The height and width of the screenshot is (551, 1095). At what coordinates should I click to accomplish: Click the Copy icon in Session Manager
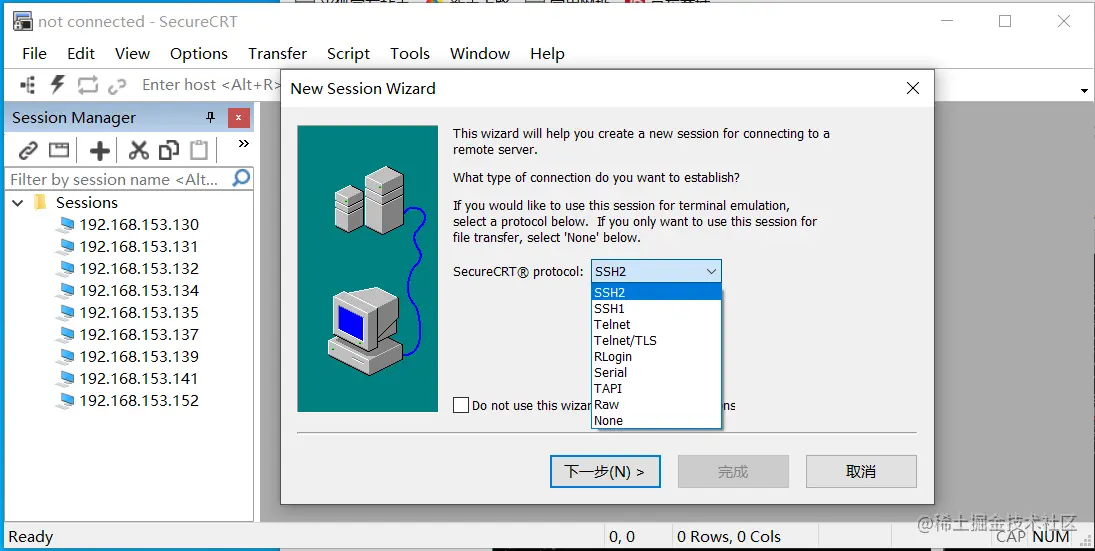[x=169, y=150]
